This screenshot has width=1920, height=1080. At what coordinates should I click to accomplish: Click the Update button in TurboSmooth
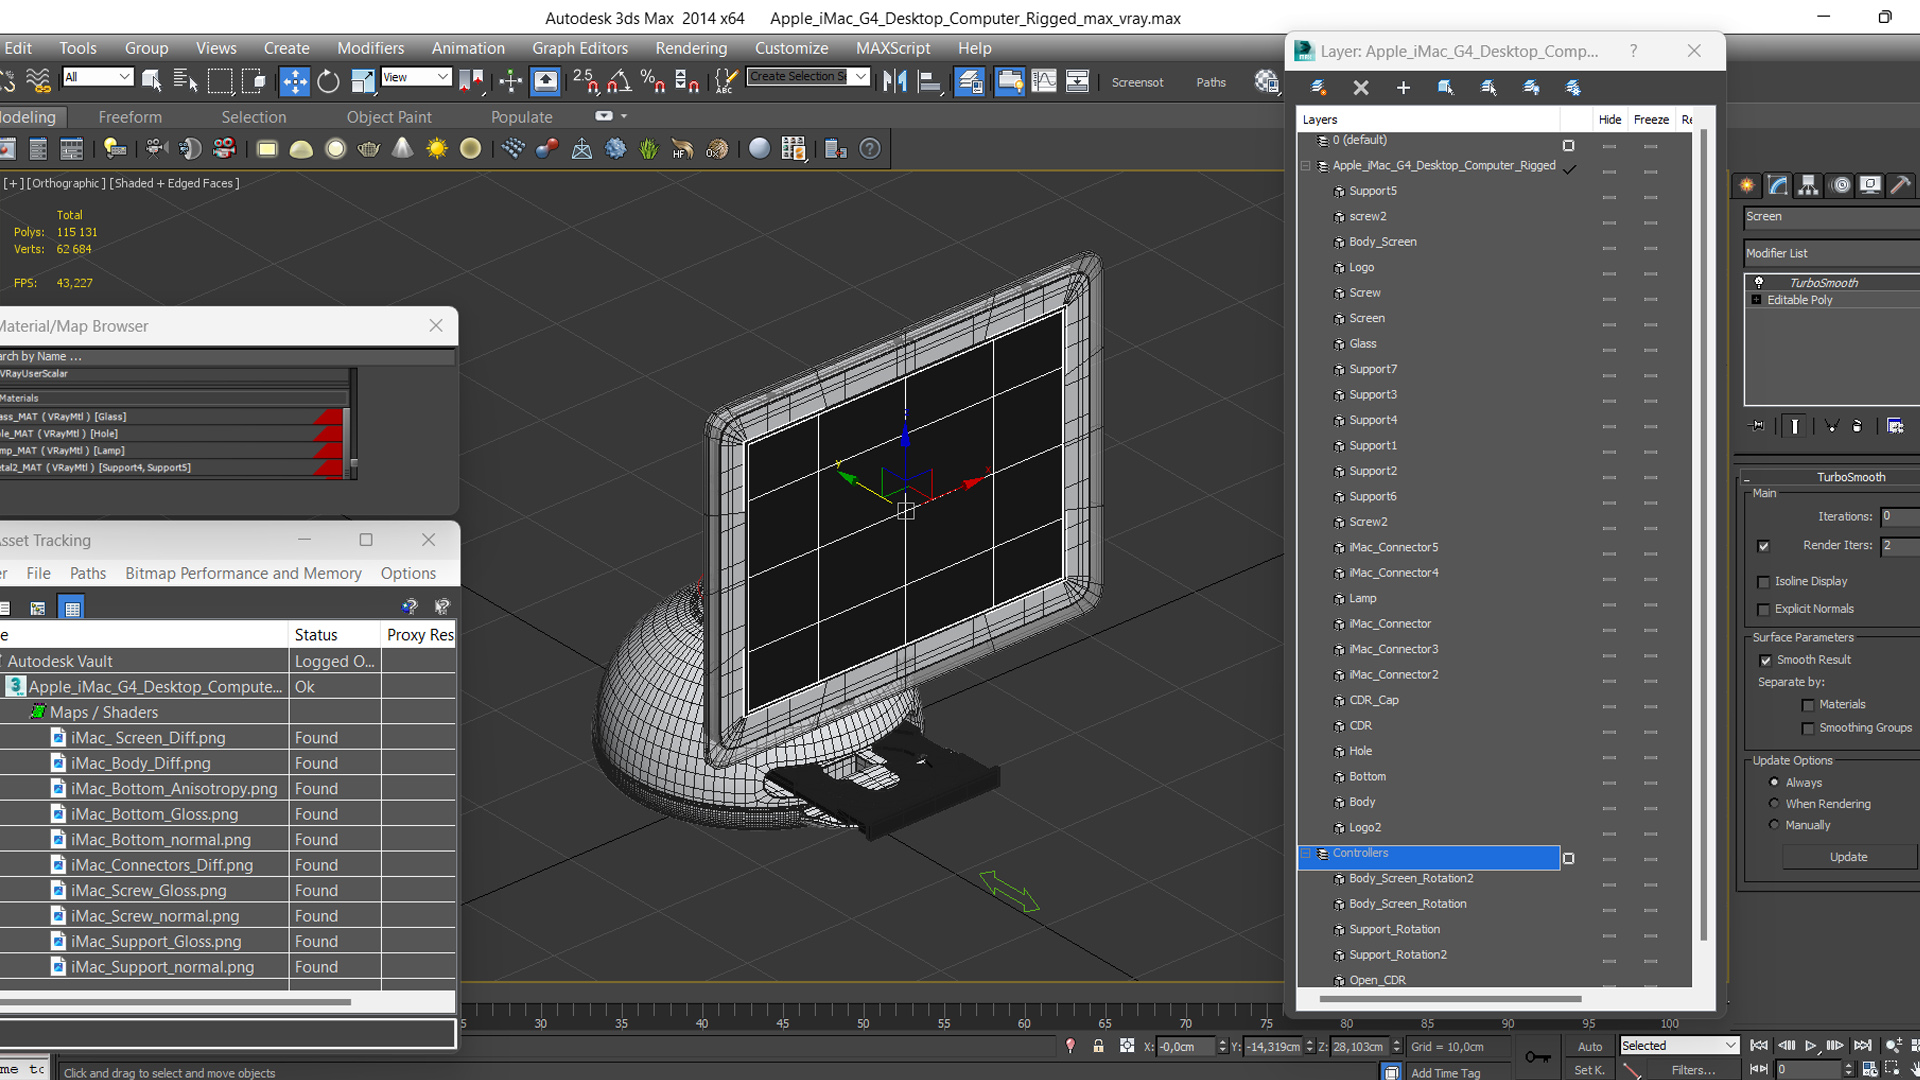point(1848,857)
